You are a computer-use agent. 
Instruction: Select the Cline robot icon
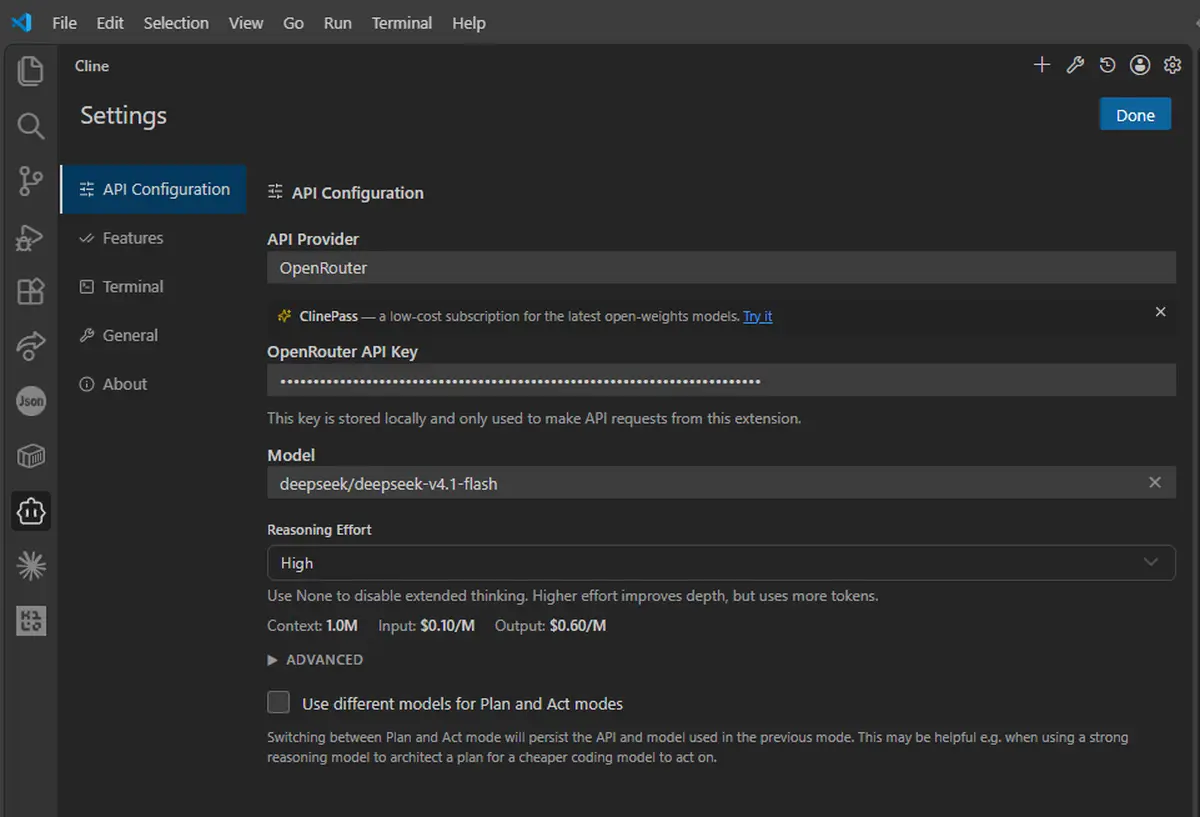click(31, 511)
